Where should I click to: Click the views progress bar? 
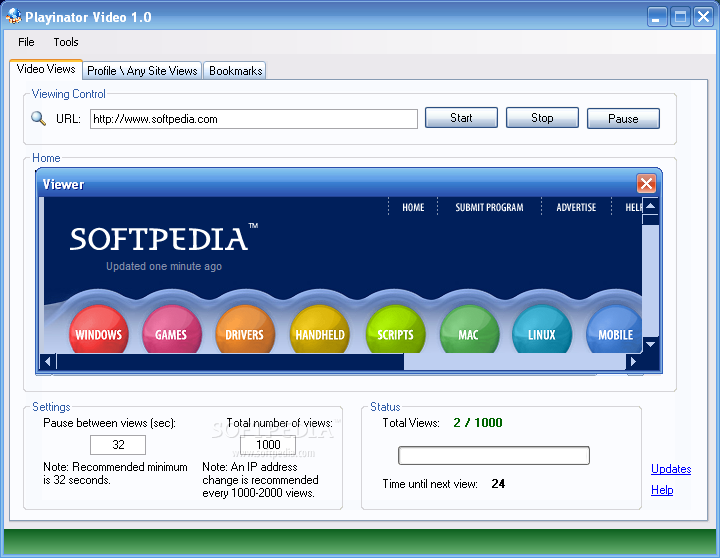(494, 455)
